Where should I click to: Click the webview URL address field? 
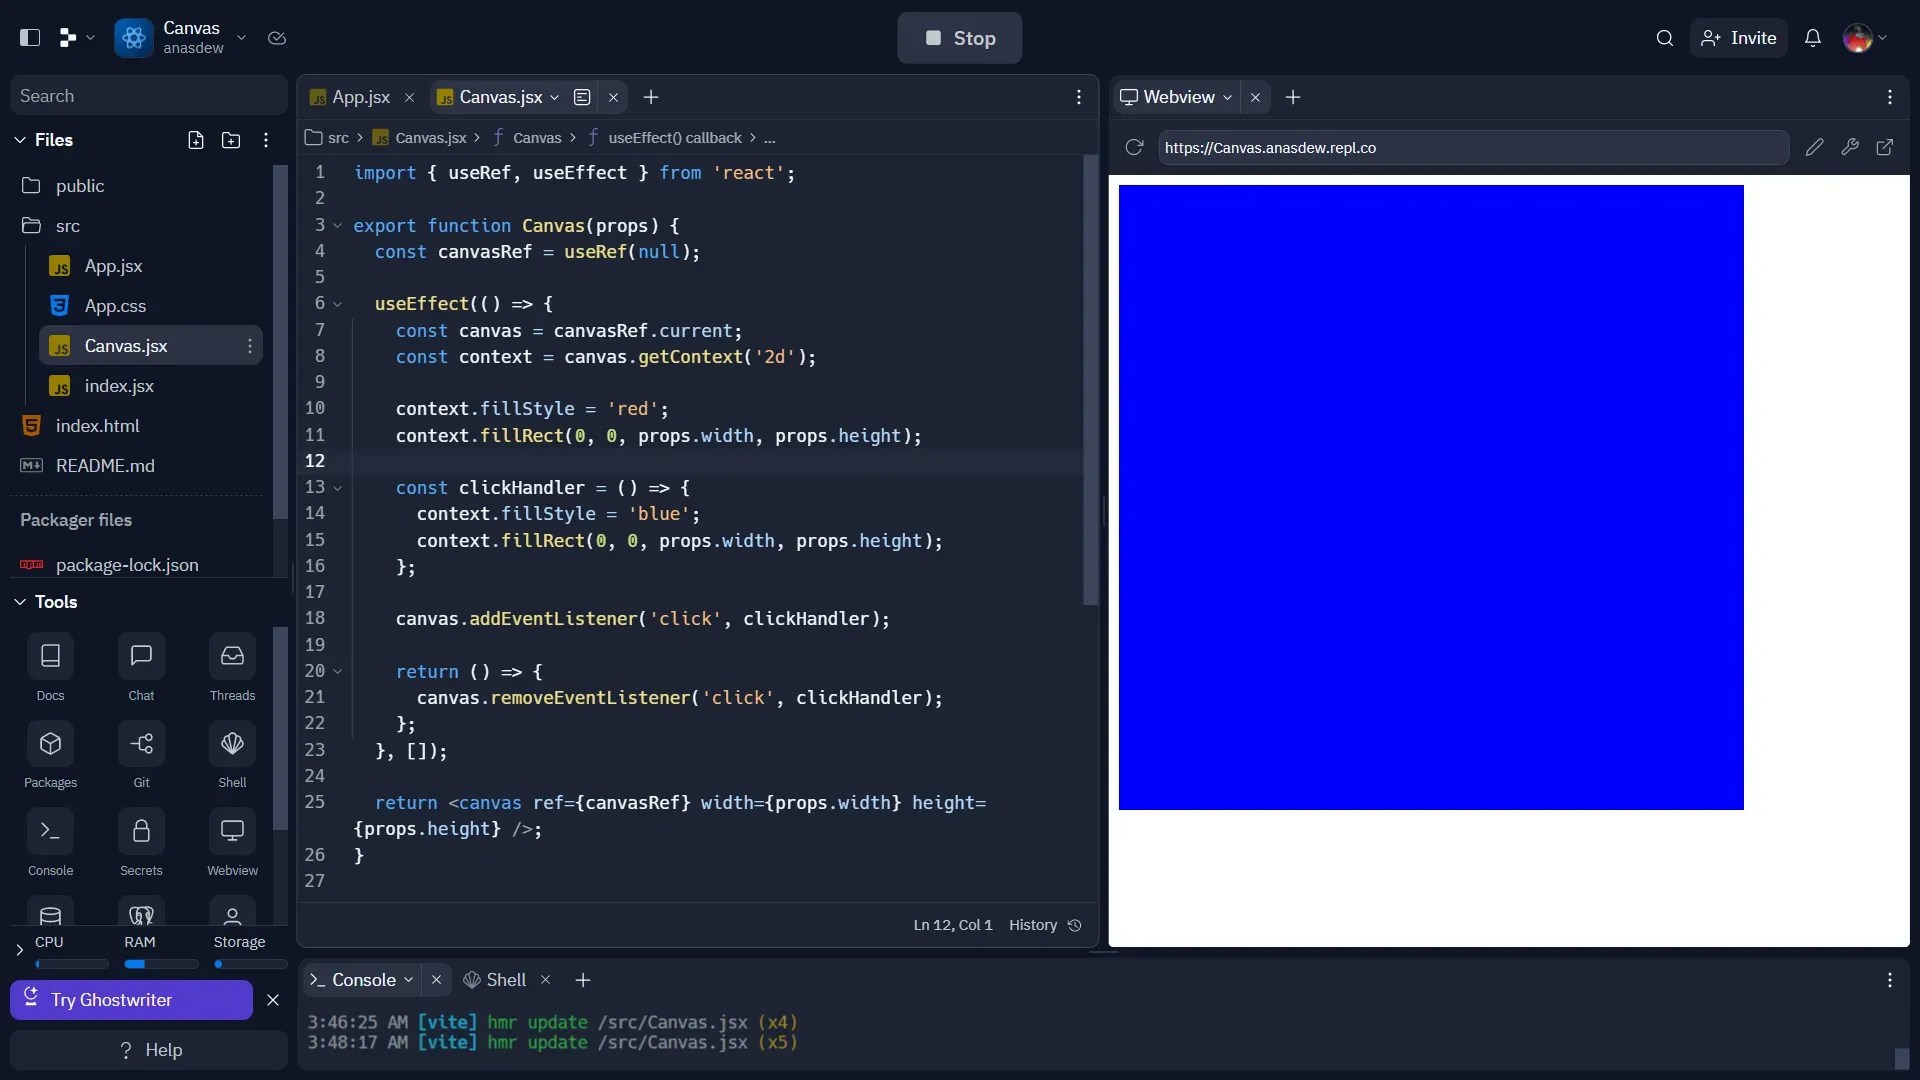(1470, 147)
